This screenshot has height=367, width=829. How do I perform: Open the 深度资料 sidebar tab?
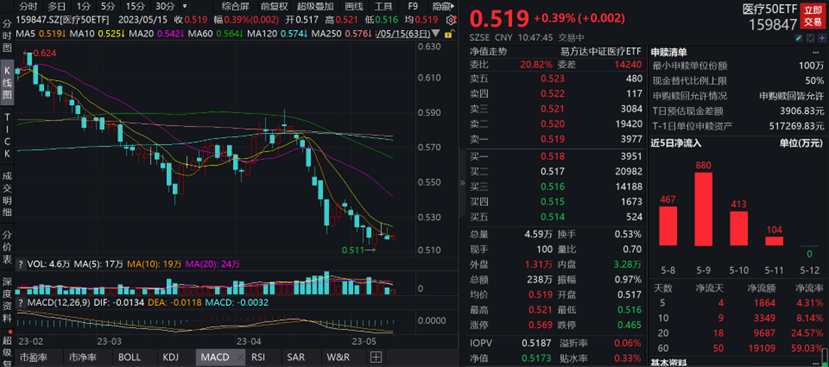[x=7, y=300]
